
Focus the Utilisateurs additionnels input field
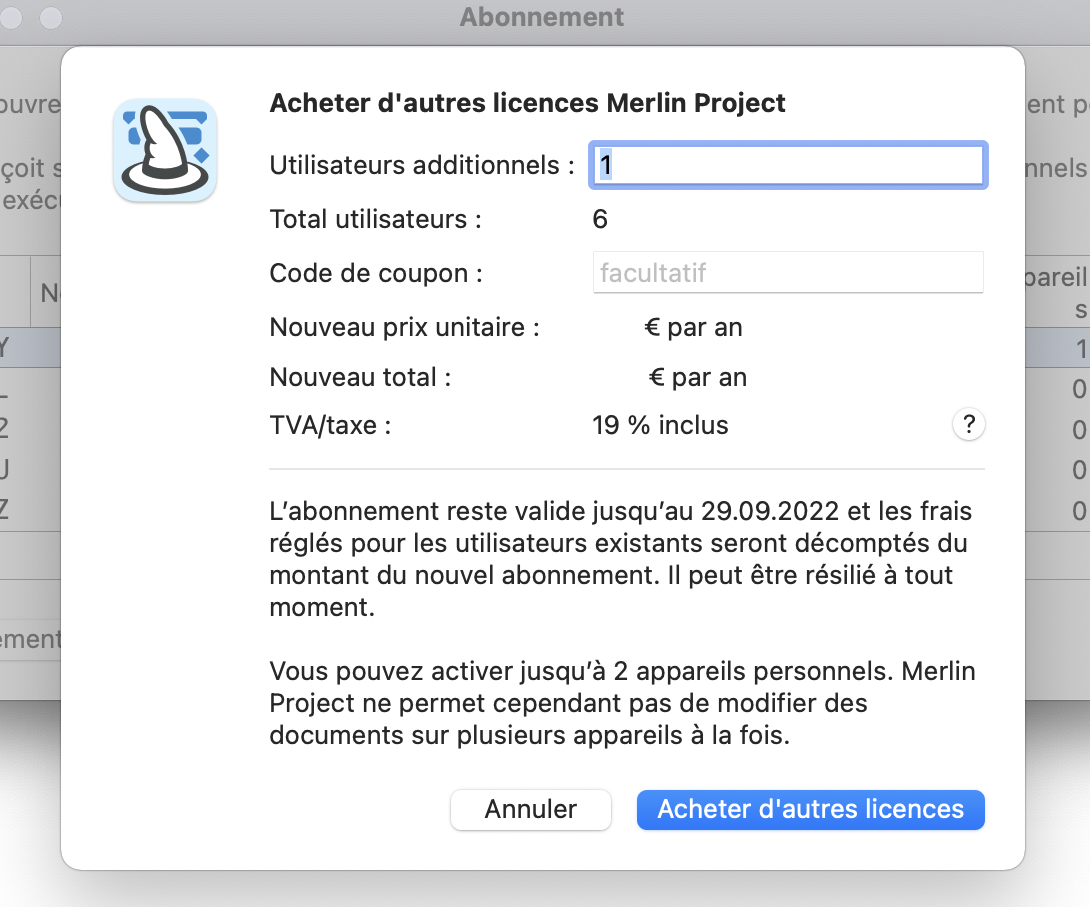(788, 165)
